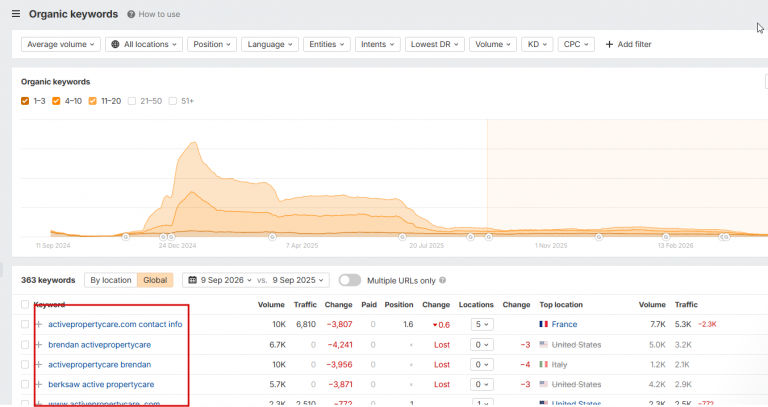Click the Italy flag icon
Image resolution: width=768 pixels, height=407 pixels.
[x=544, y=364]
